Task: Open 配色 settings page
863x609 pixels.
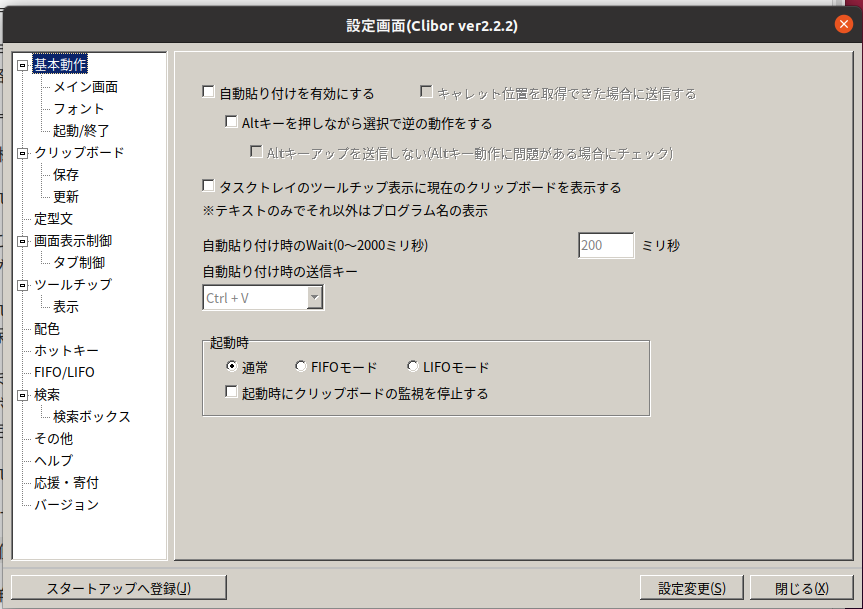Action: point(47,329)
